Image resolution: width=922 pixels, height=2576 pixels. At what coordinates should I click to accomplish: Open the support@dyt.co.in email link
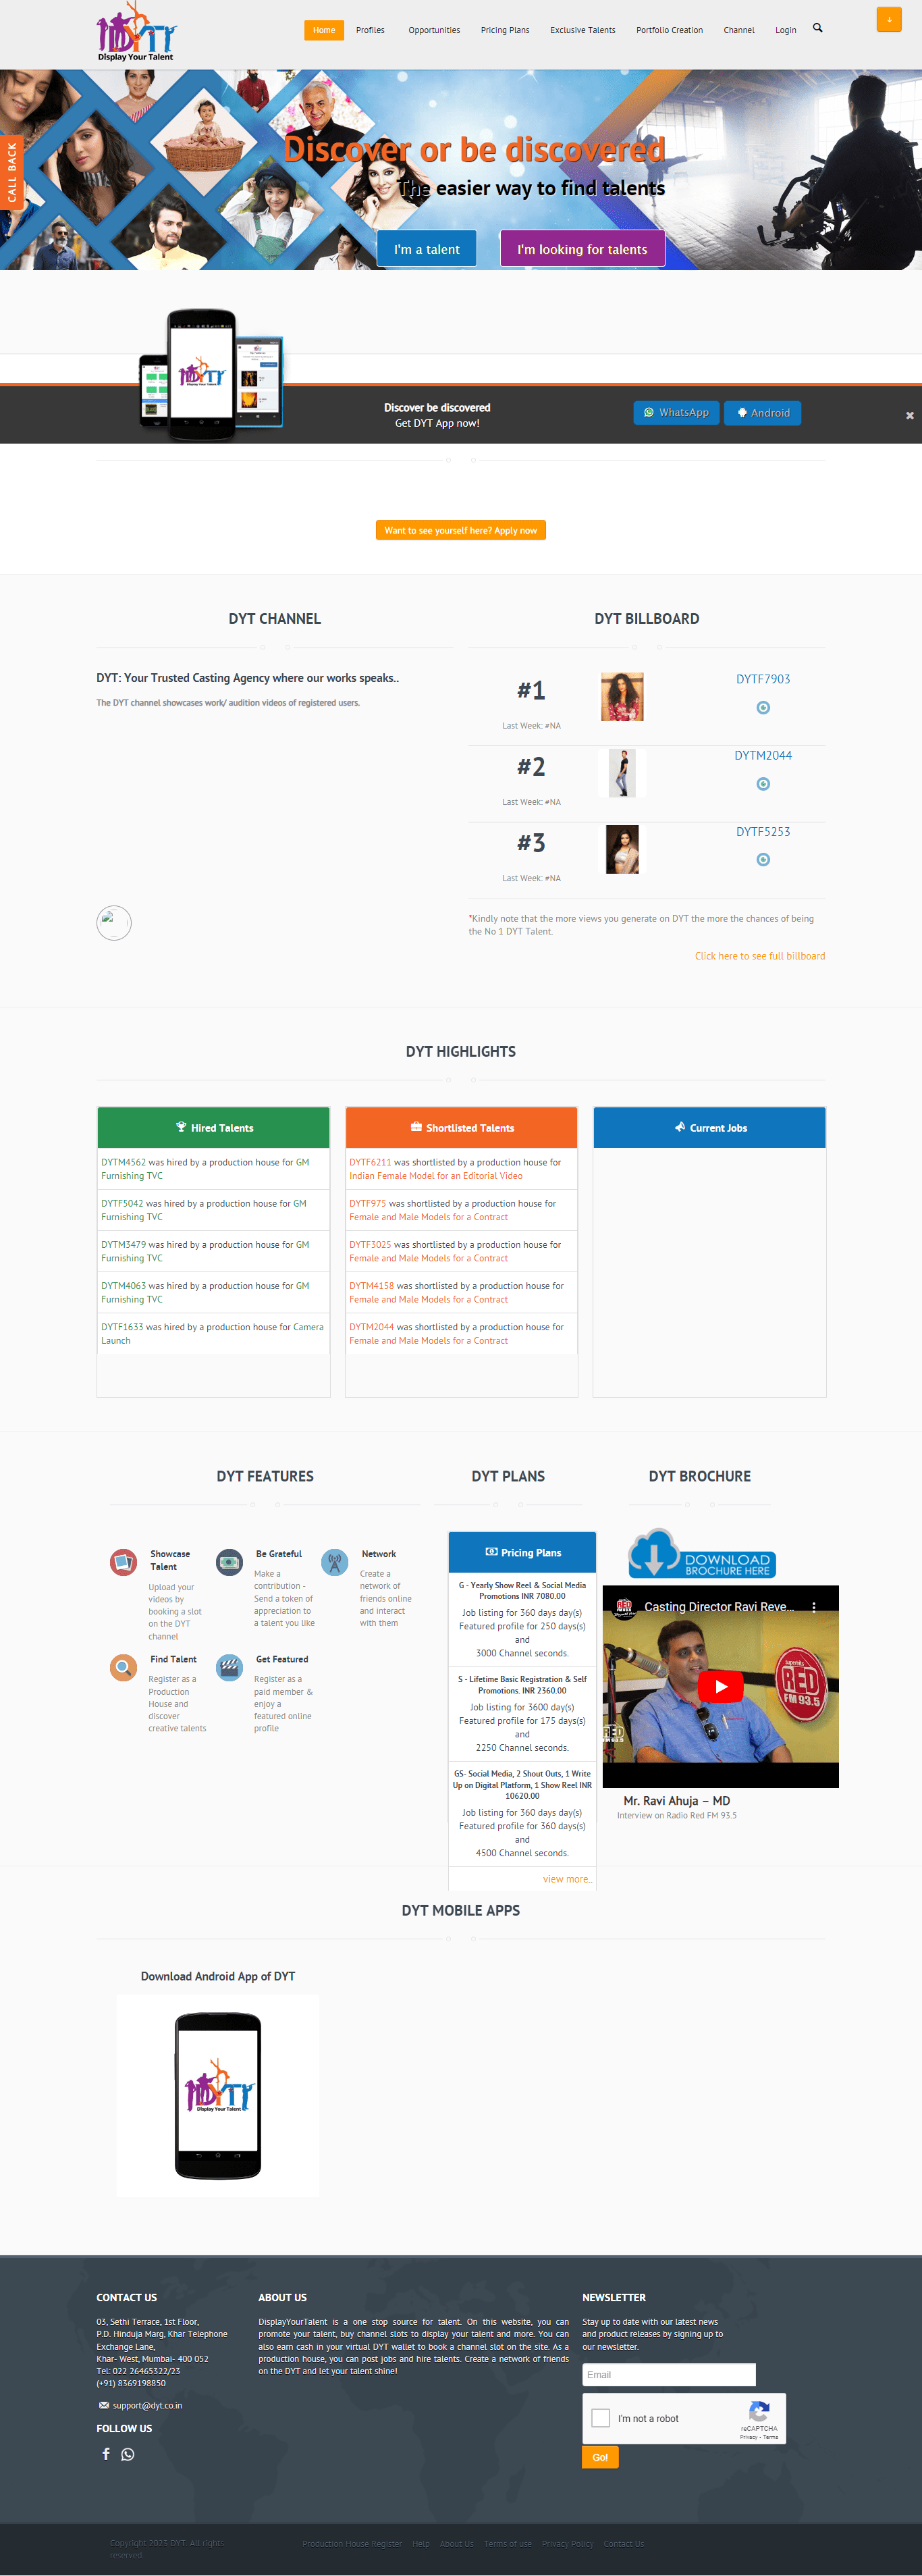(147, 2405)
